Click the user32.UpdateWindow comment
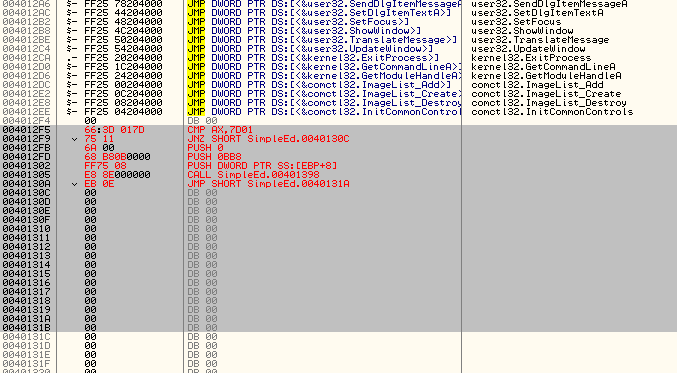Screen dimensions: 677x373 (528, 49)
